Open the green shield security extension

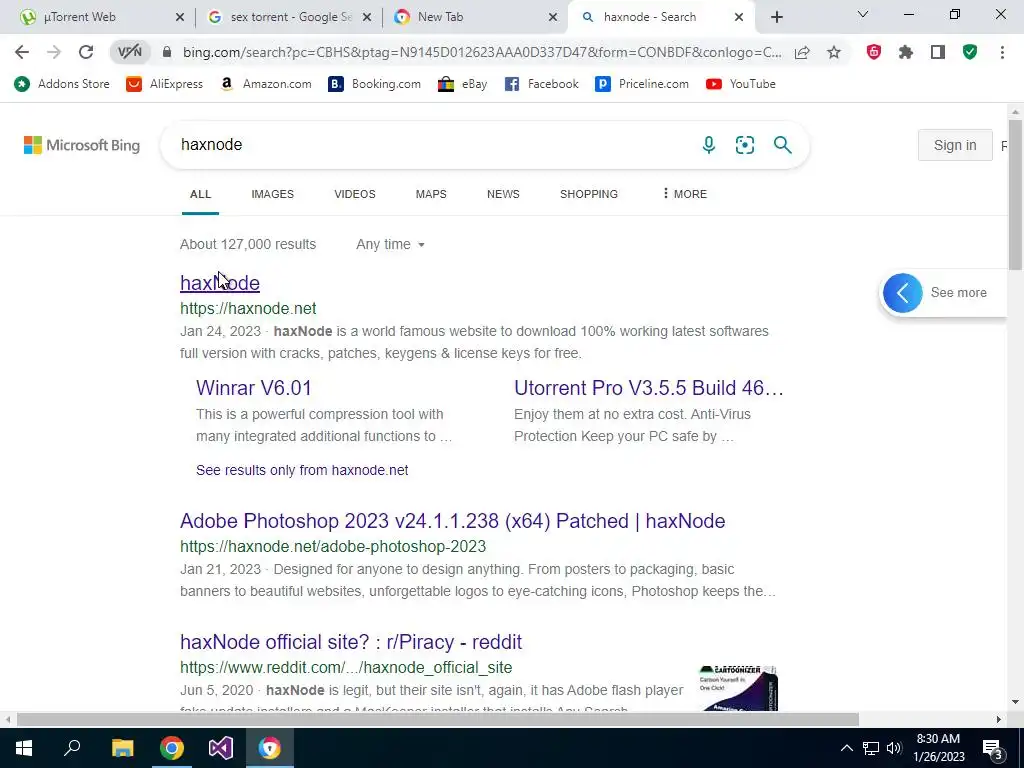[970, 52]
